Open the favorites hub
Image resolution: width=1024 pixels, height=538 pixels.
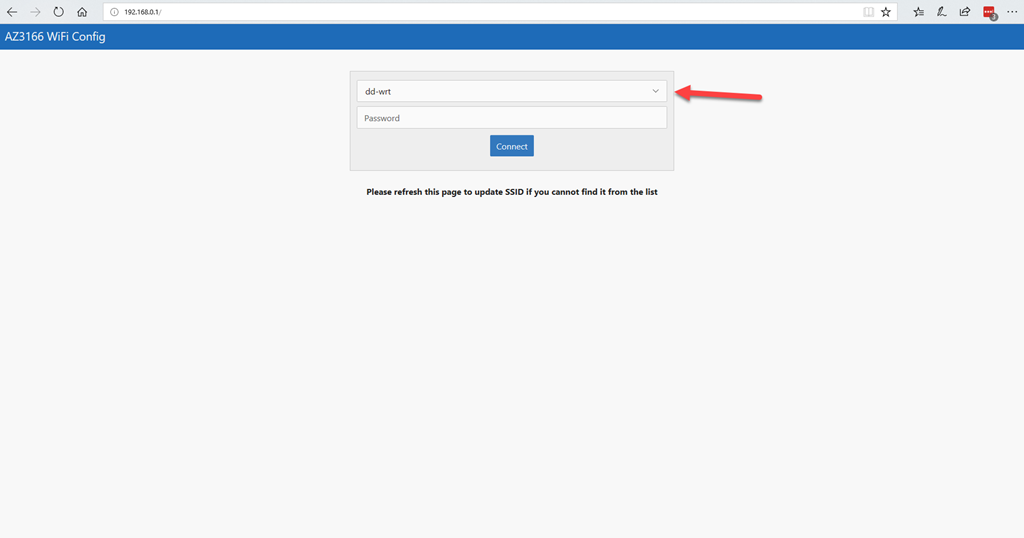tap(919, 12)
